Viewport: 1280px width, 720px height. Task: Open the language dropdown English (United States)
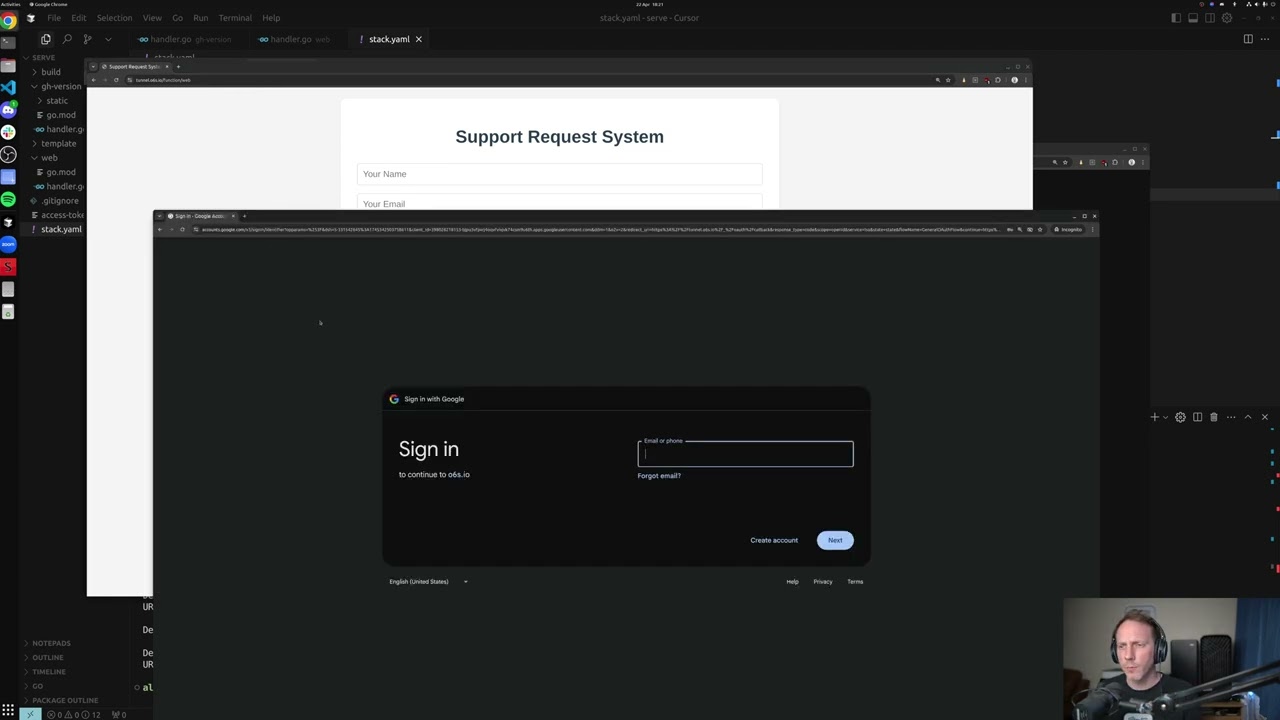click(x=428, y=581)
